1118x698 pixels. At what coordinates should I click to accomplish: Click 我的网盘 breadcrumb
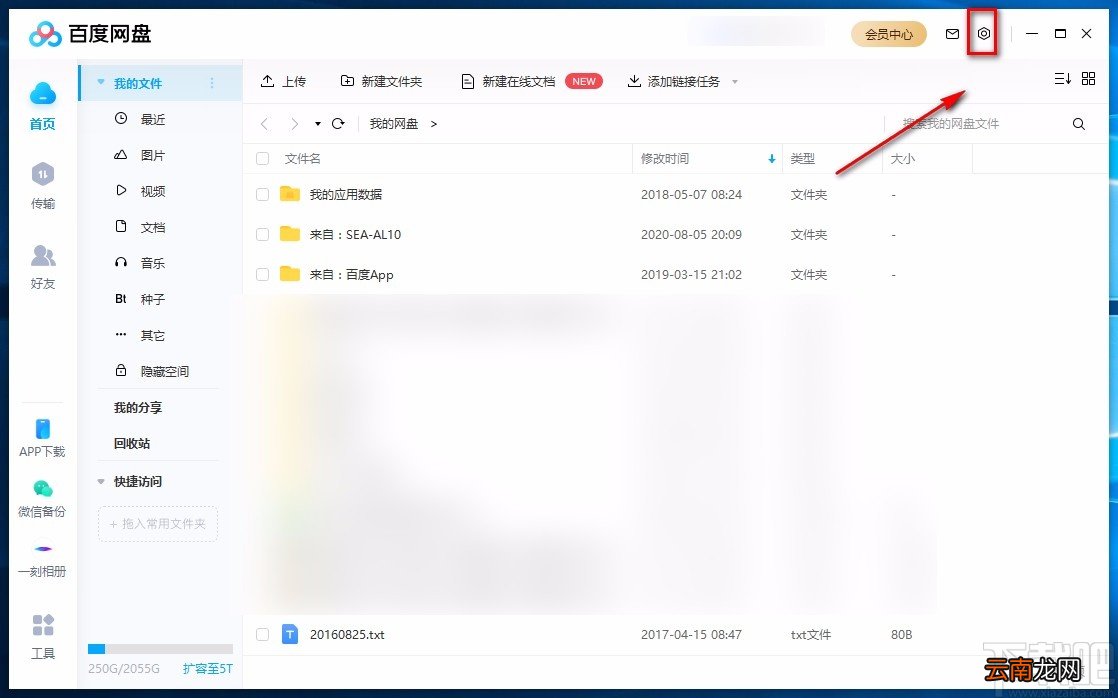click(x=394, y=123)
